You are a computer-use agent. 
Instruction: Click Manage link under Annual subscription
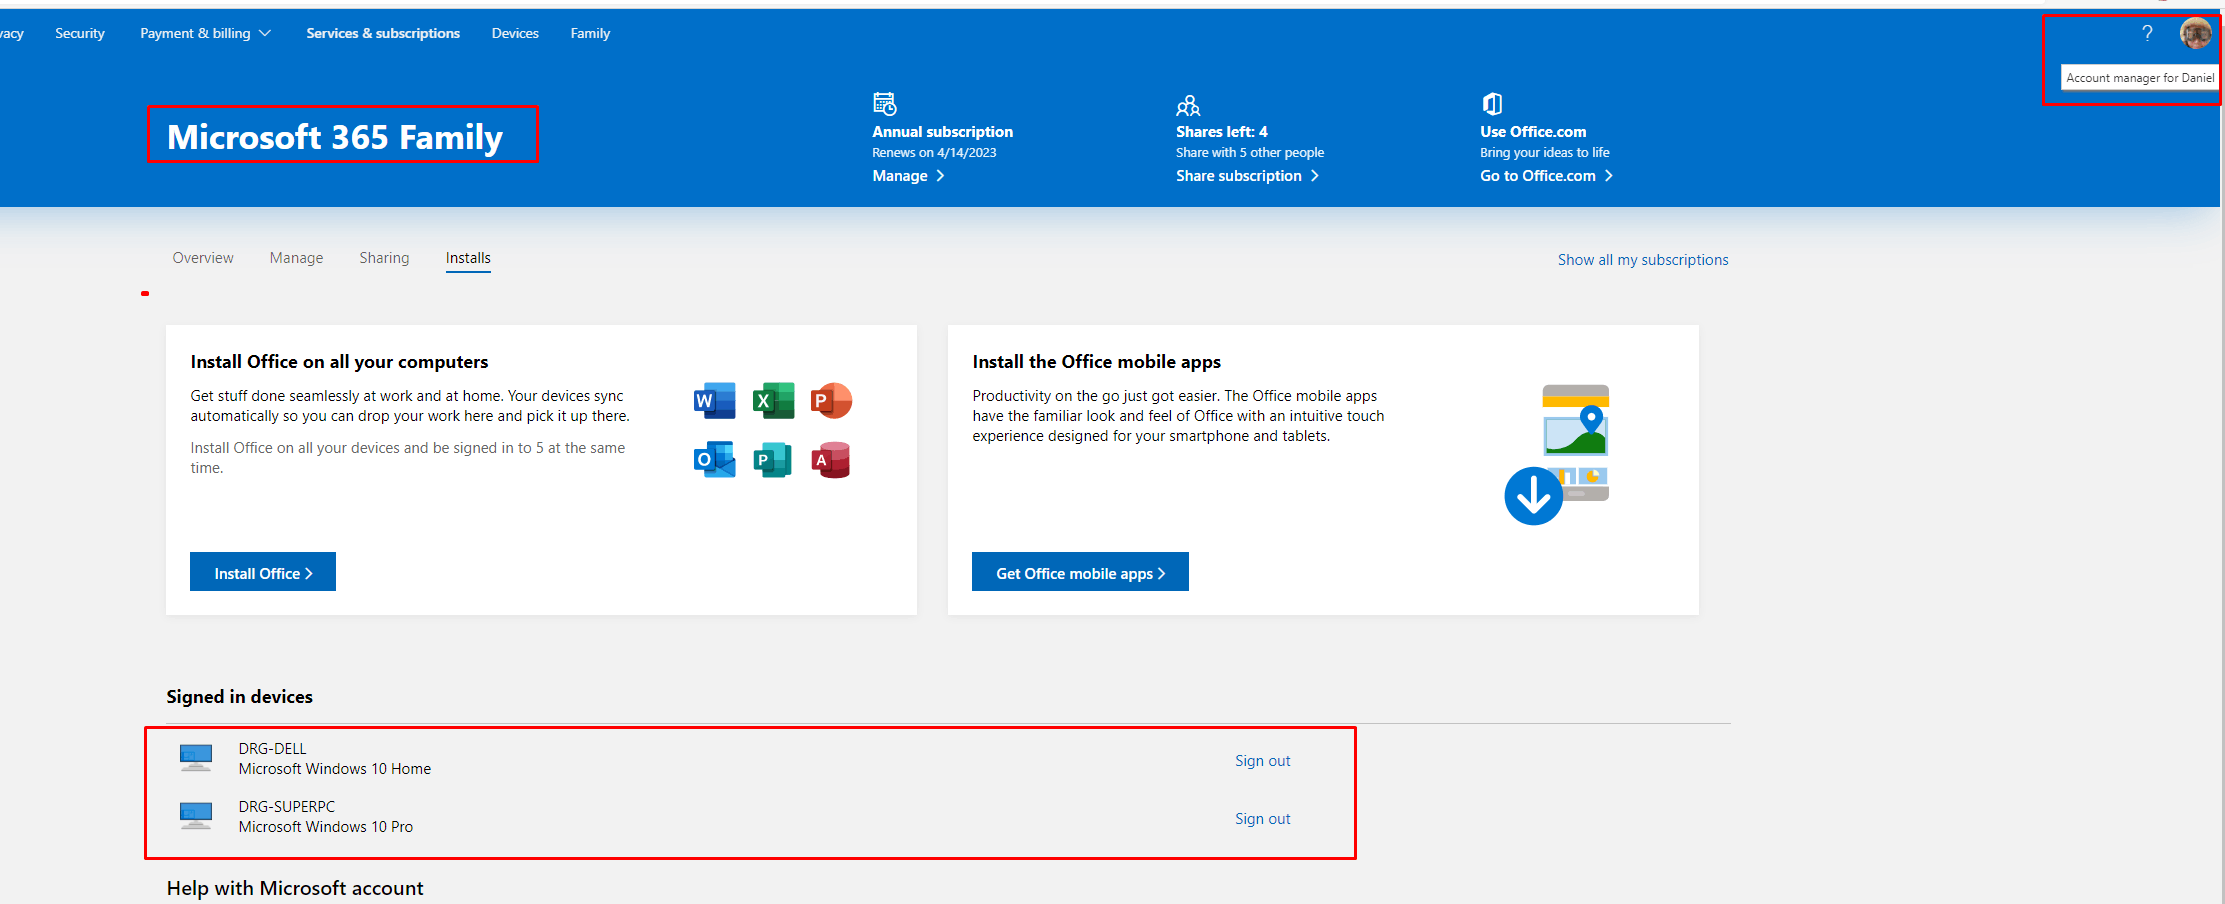[x=908, y=176]
